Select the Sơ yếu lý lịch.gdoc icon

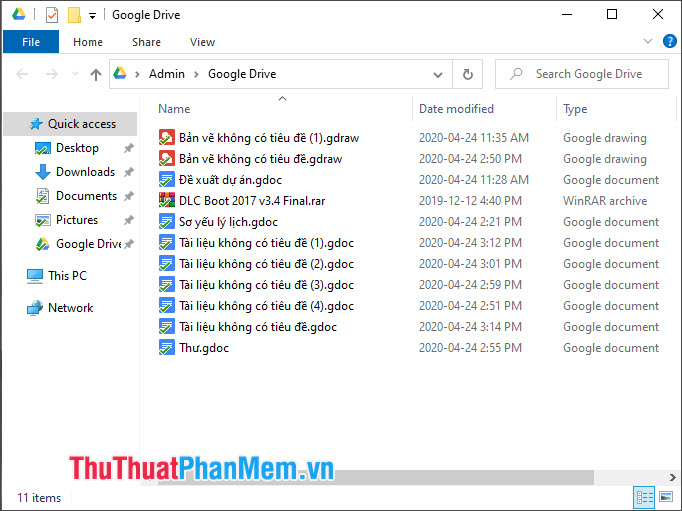[167, 221]
